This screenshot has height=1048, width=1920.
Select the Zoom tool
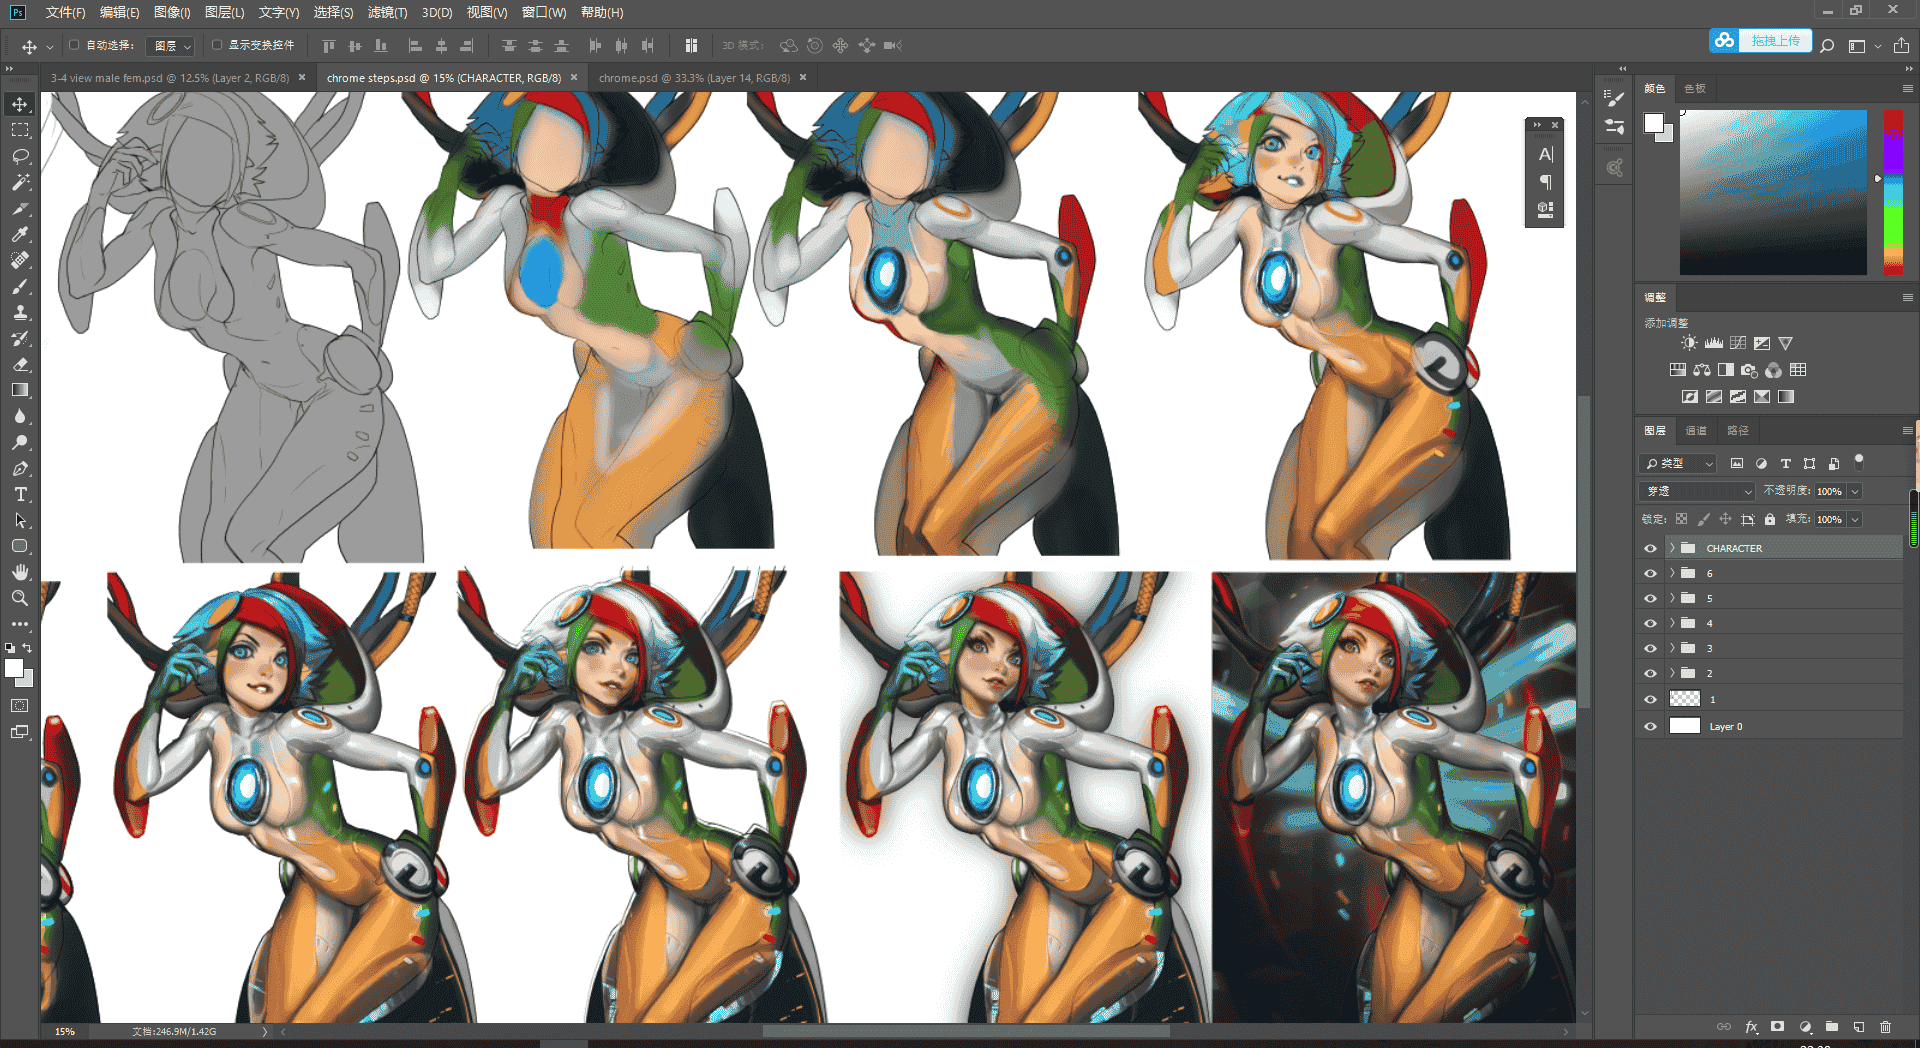20,598
